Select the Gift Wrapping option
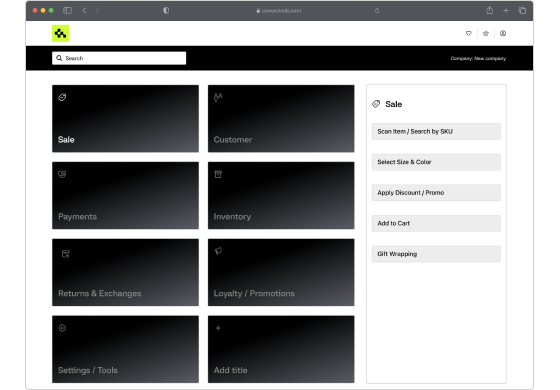This screenshot has height=390, width=560. pyautogui.click(x=436, y=254)
